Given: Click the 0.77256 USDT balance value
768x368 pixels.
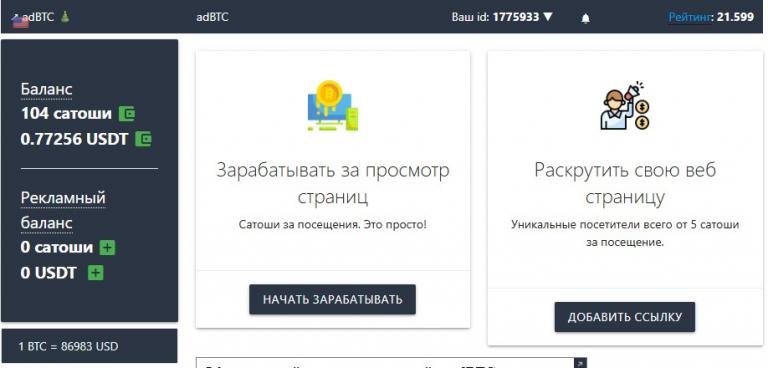Looking at the screenshot, I should pos(74,139).
